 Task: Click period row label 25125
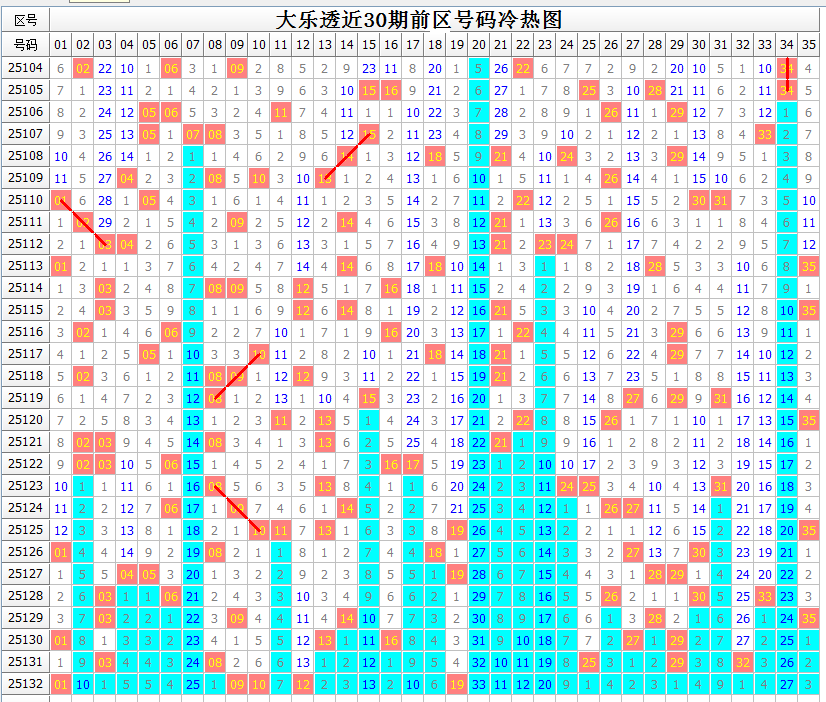25,530
